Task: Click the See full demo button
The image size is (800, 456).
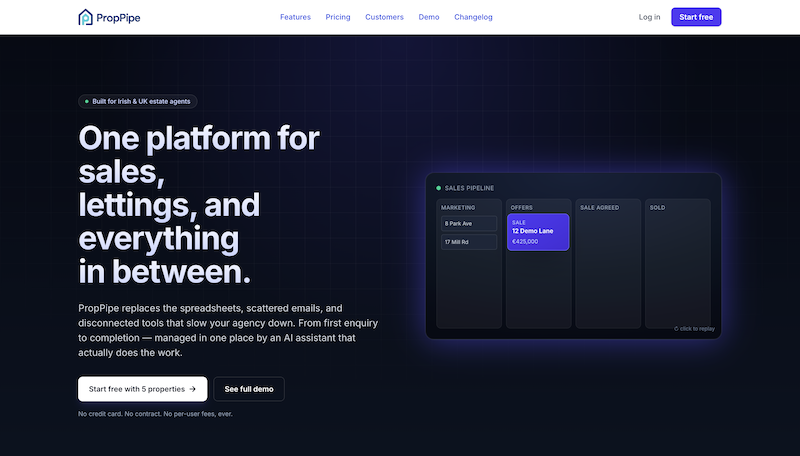Action: 249,389
